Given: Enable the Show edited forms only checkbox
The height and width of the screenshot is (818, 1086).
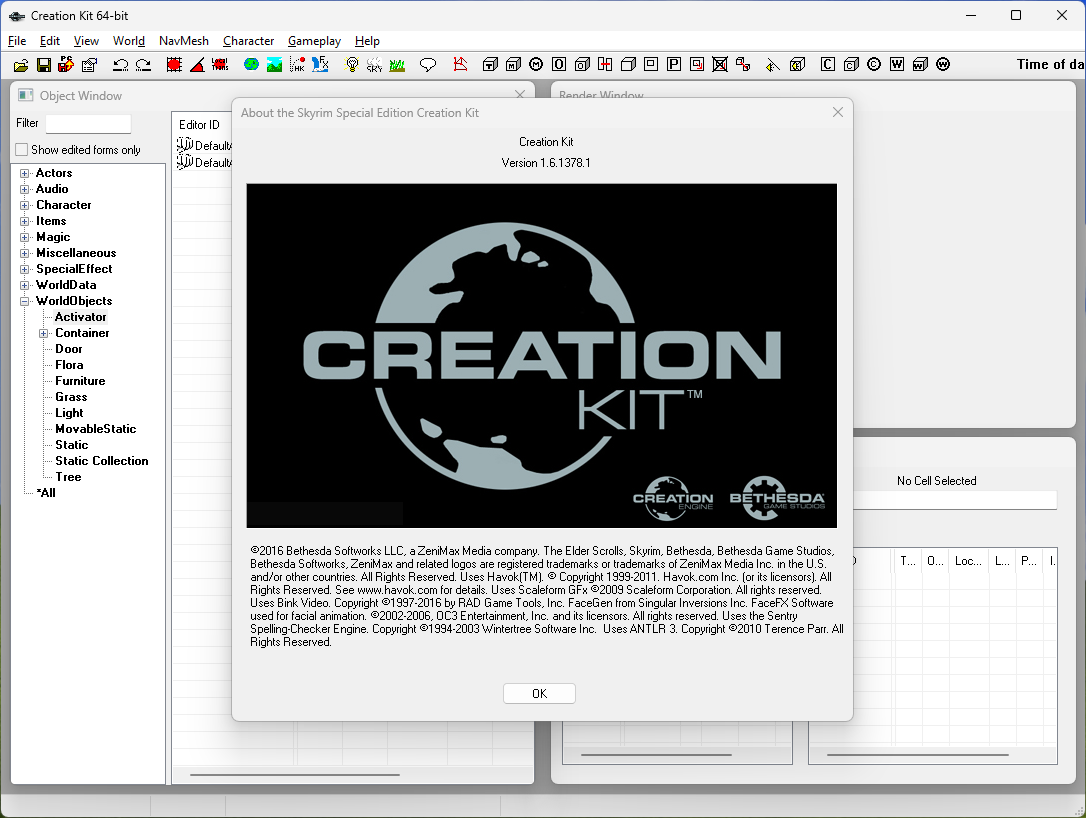Looking at the screenshot, I should pos(21,150).
